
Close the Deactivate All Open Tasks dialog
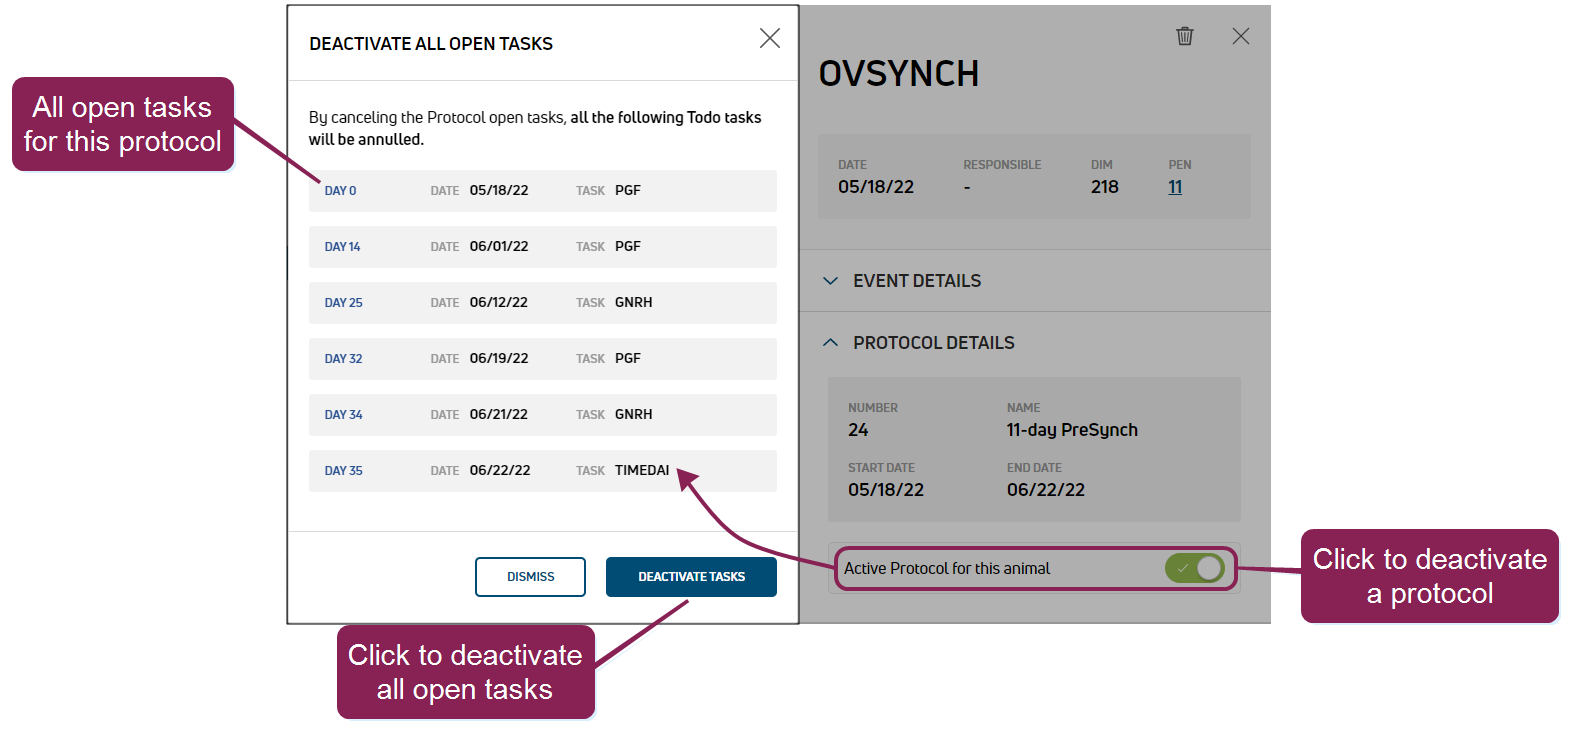click(769, 38)
